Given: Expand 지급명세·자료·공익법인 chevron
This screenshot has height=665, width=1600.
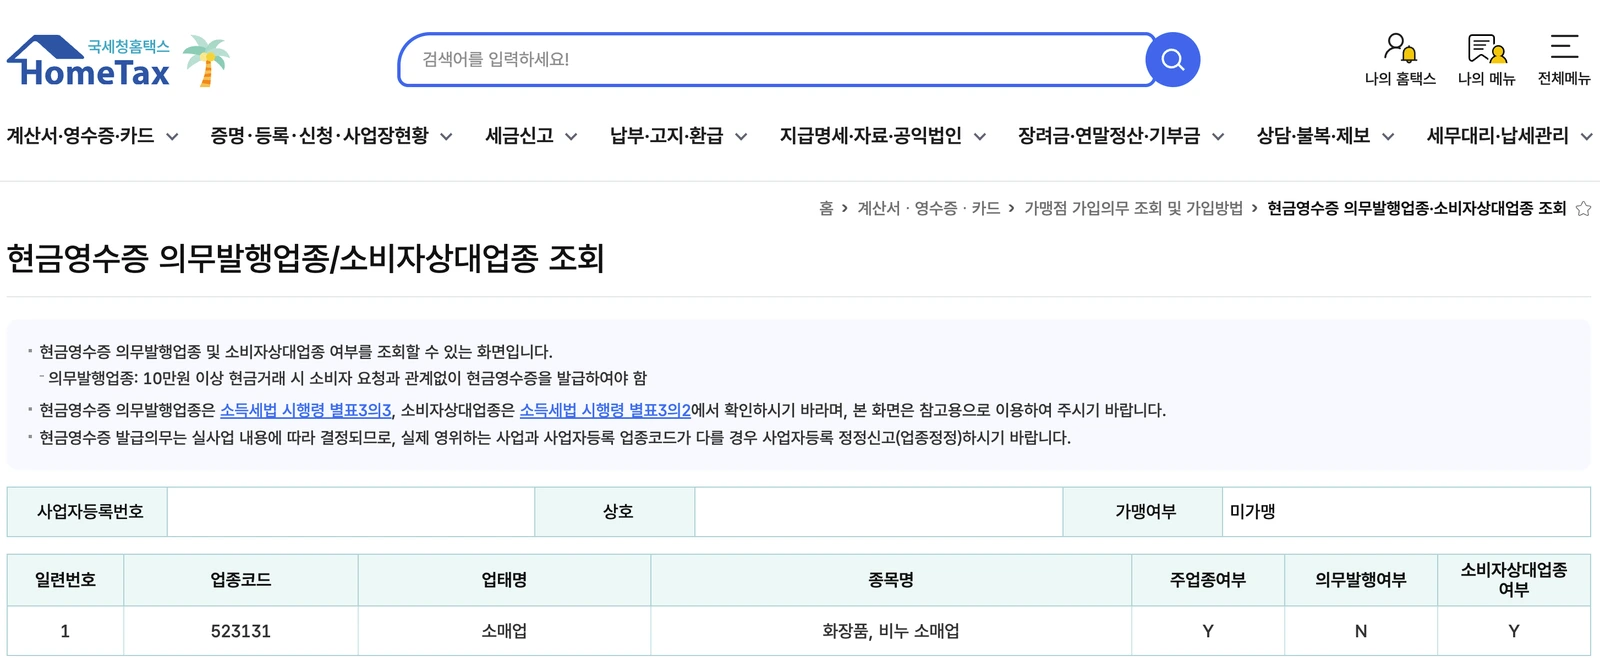Looking at the screenshot, I should [980, 137].
